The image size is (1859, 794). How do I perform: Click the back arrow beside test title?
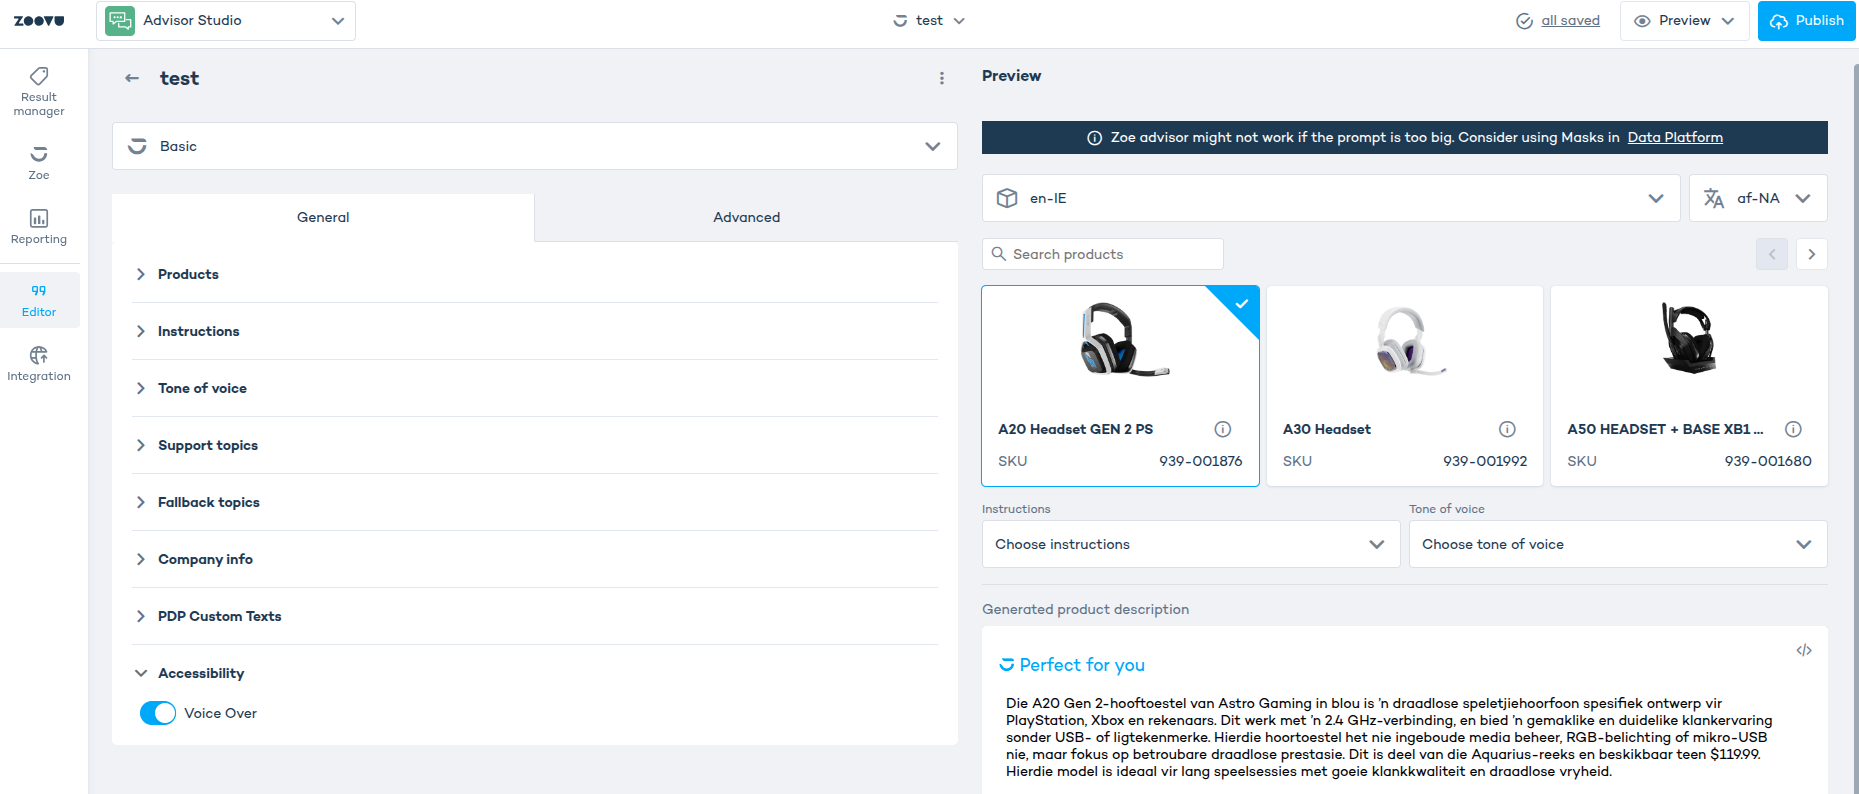click(x=132, y=78)
